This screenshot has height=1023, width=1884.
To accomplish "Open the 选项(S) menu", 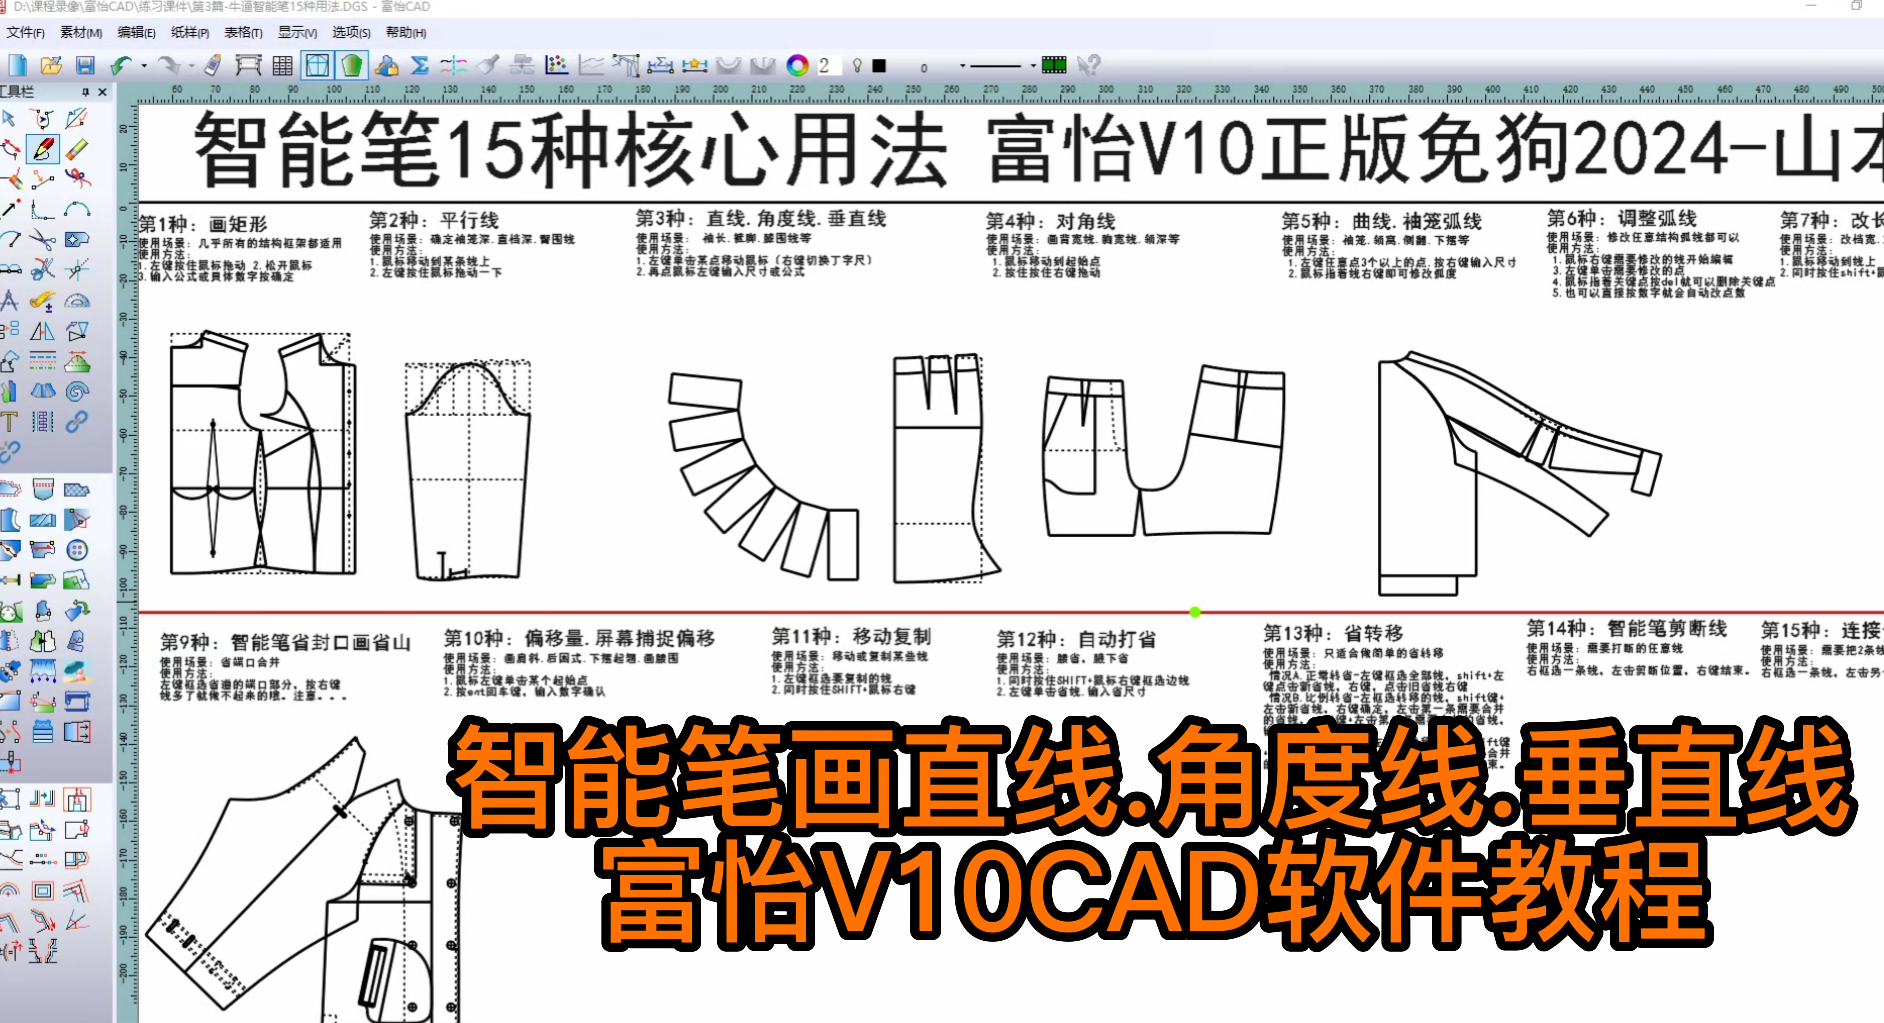I will point(351,32).
